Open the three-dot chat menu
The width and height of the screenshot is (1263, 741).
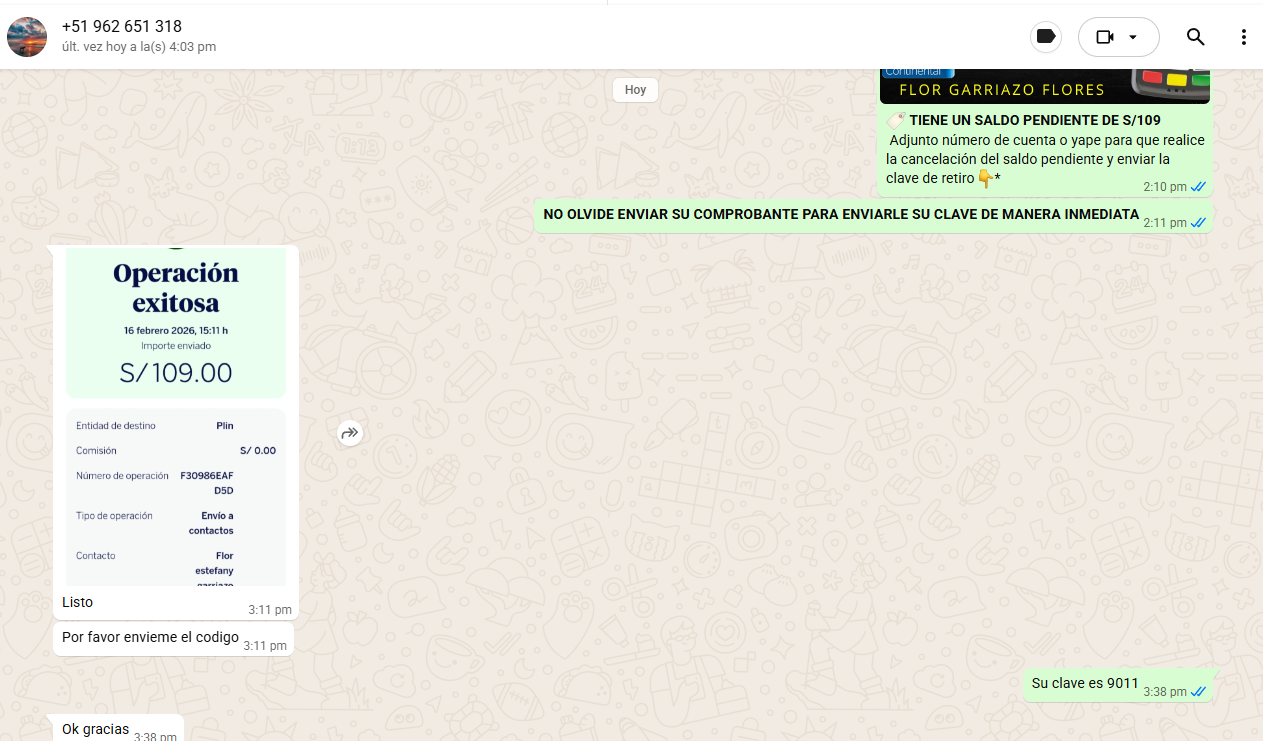(x=1243, y=37)
